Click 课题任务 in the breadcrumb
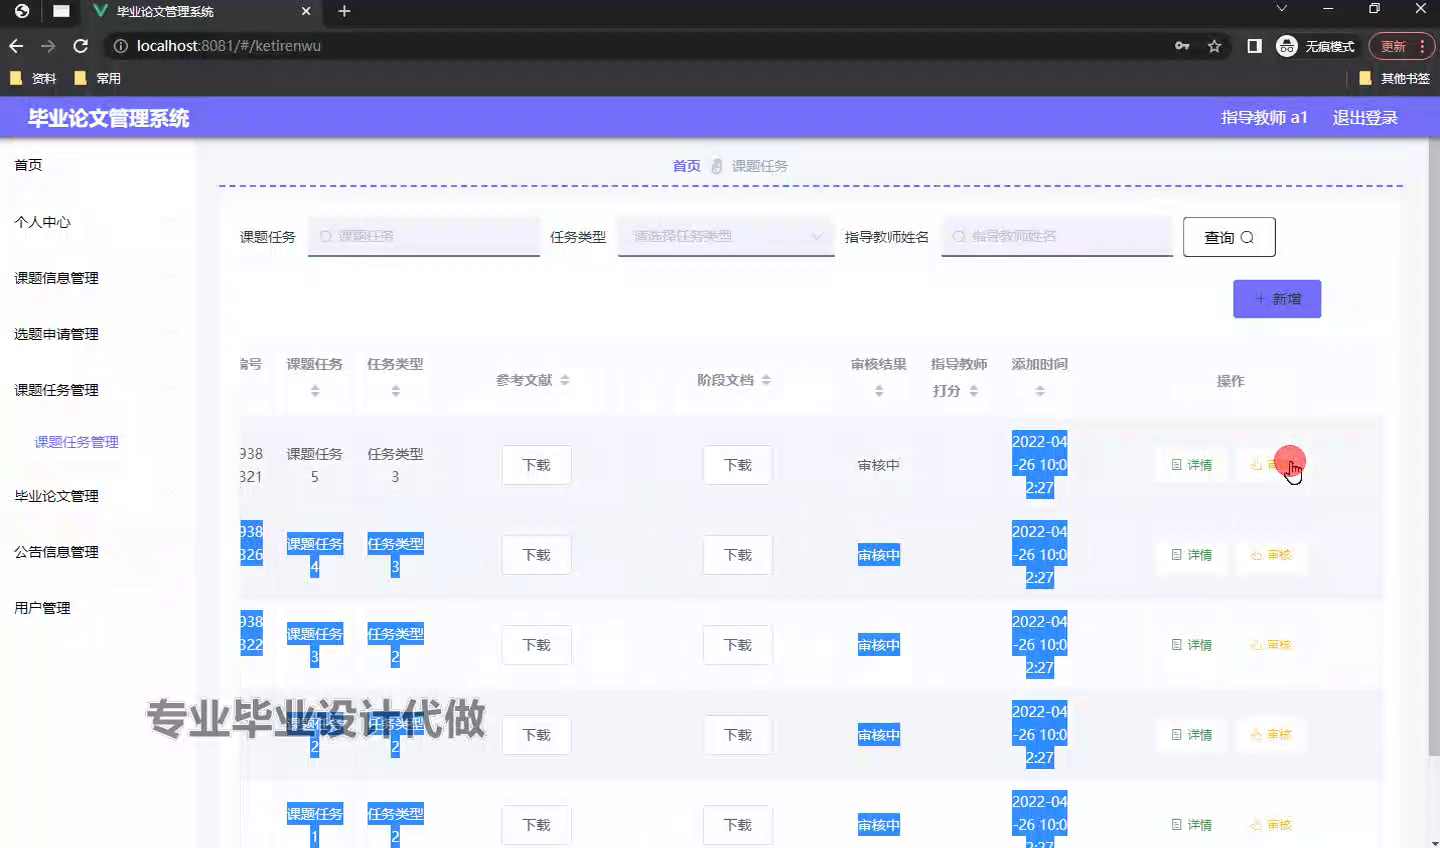This screenshot has width=1440, height=848. [x=760, y=166]
